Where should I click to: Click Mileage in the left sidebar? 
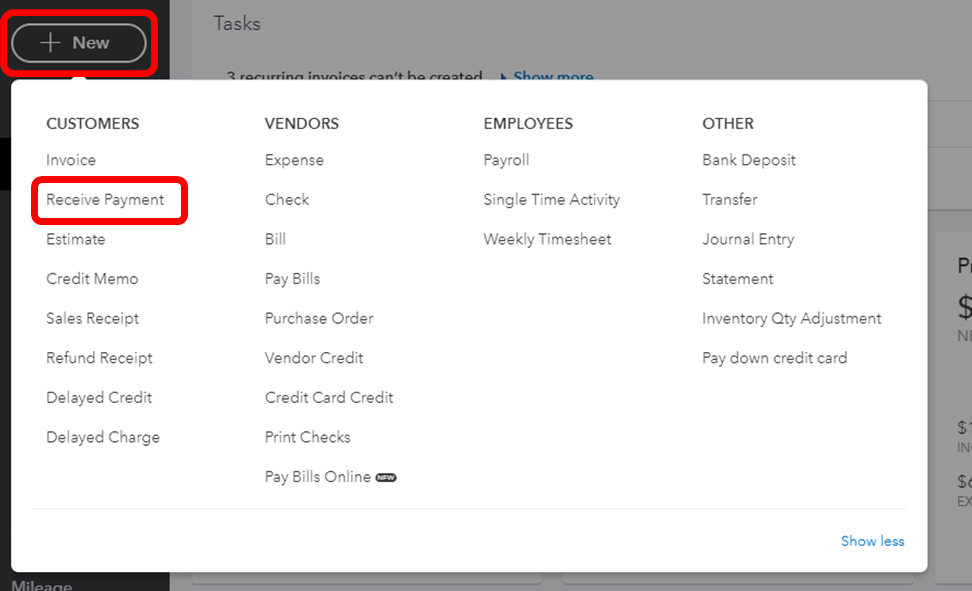pos(41,585)
